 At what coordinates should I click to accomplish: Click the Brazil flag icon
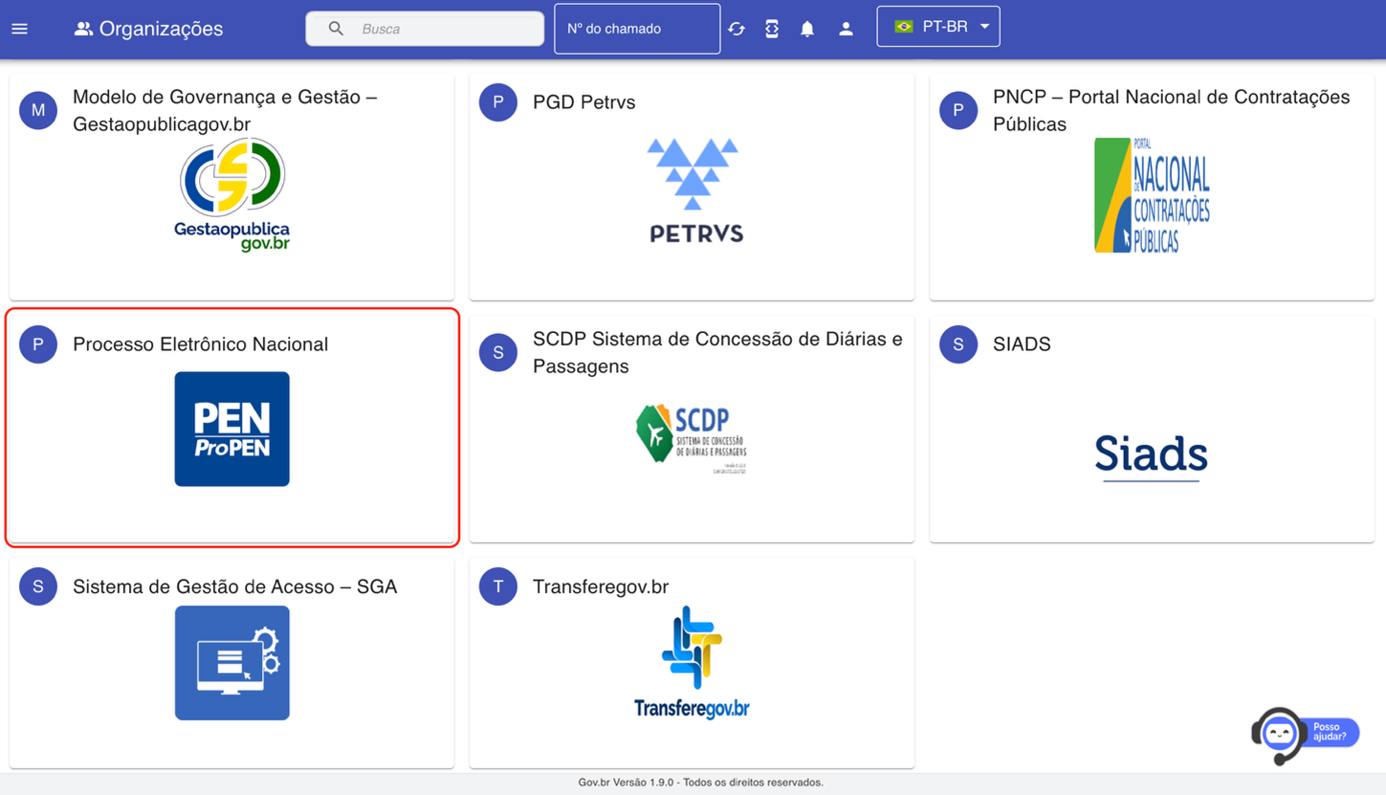coord(904,27)
